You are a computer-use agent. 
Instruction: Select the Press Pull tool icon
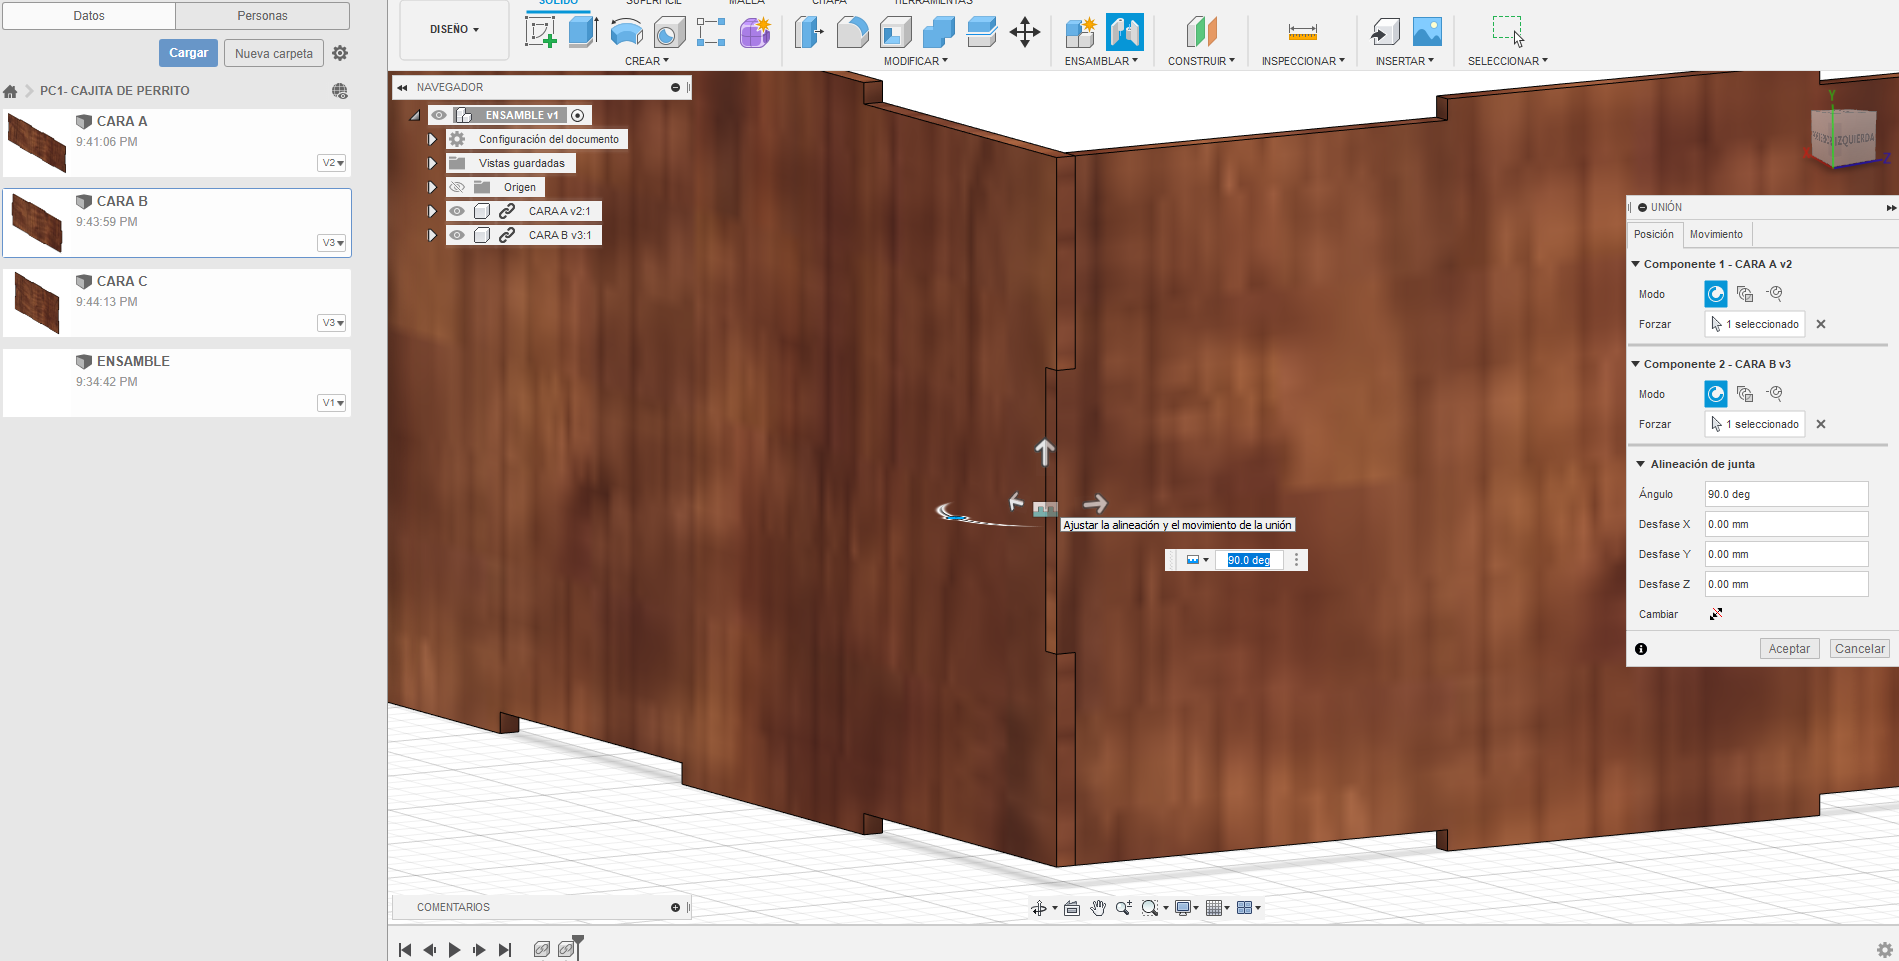pos(809,32)
